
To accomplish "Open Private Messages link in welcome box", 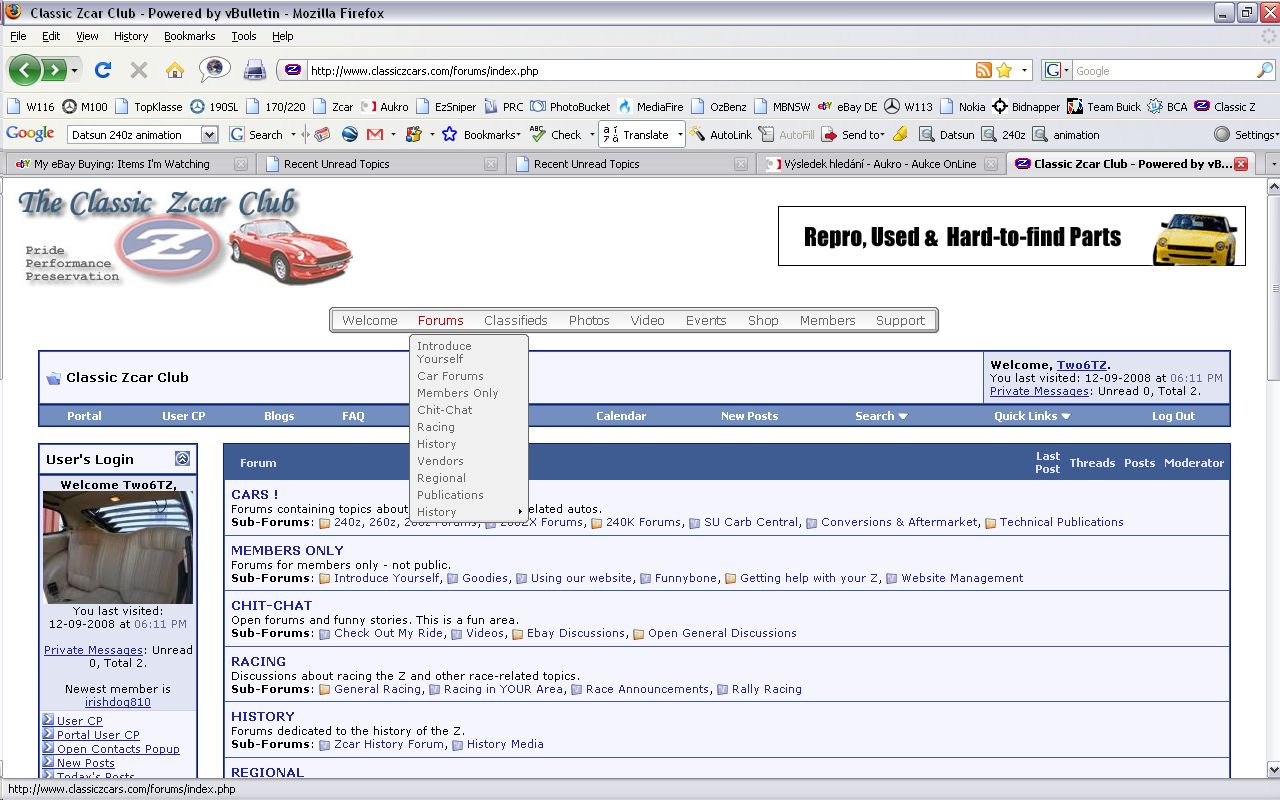I will click(x=1040, y=391).
